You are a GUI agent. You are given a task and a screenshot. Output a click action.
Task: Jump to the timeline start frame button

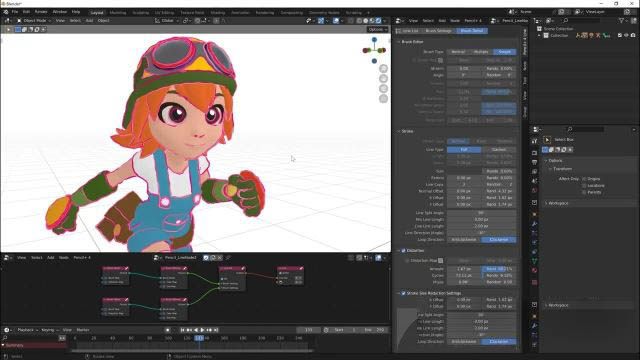click(x=182, y=330)
